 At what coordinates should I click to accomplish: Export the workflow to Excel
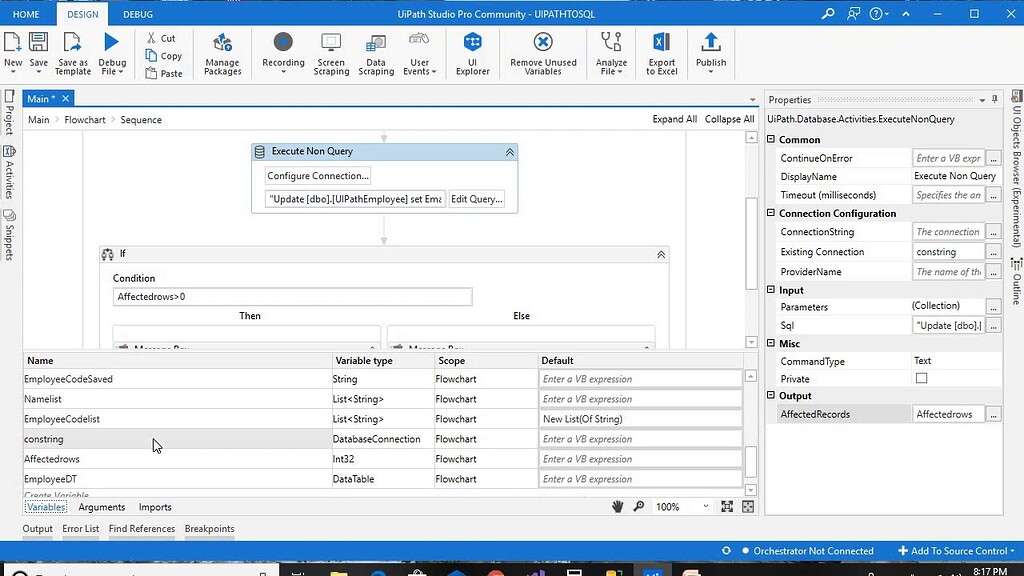(662, 54)
